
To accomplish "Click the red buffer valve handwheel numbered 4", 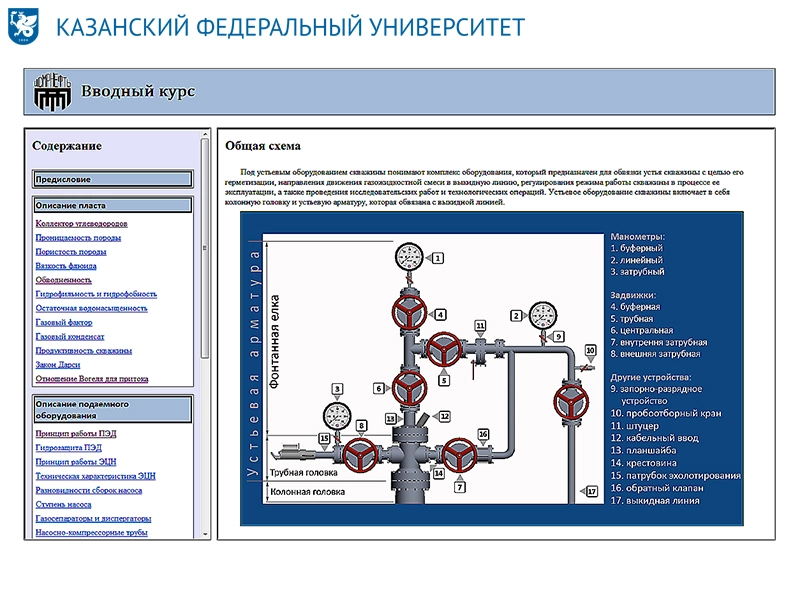I will click(x=409, y=312).
